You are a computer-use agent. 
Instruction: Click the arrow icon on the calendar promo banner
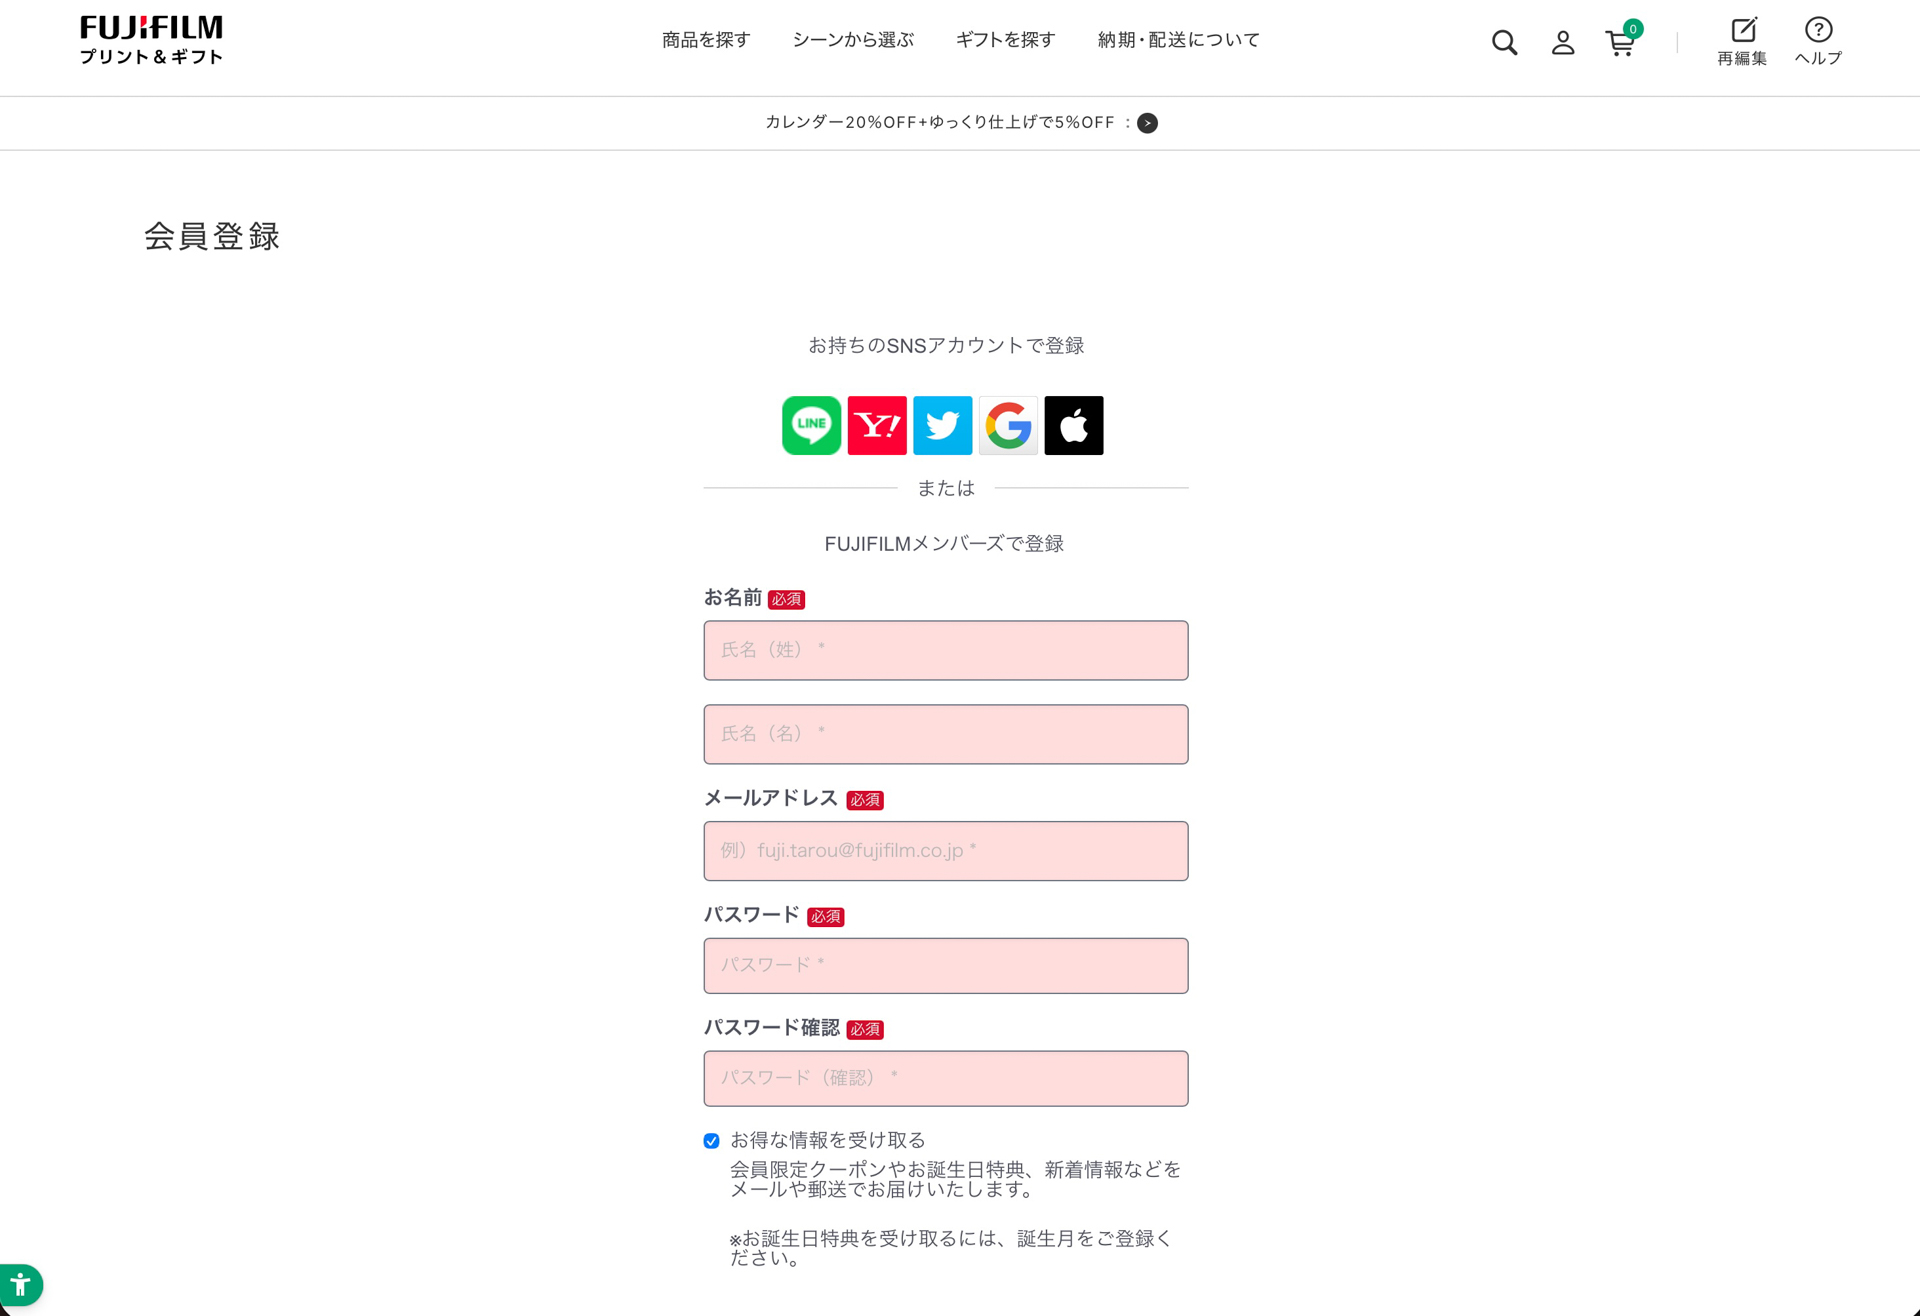(1148, 123)
